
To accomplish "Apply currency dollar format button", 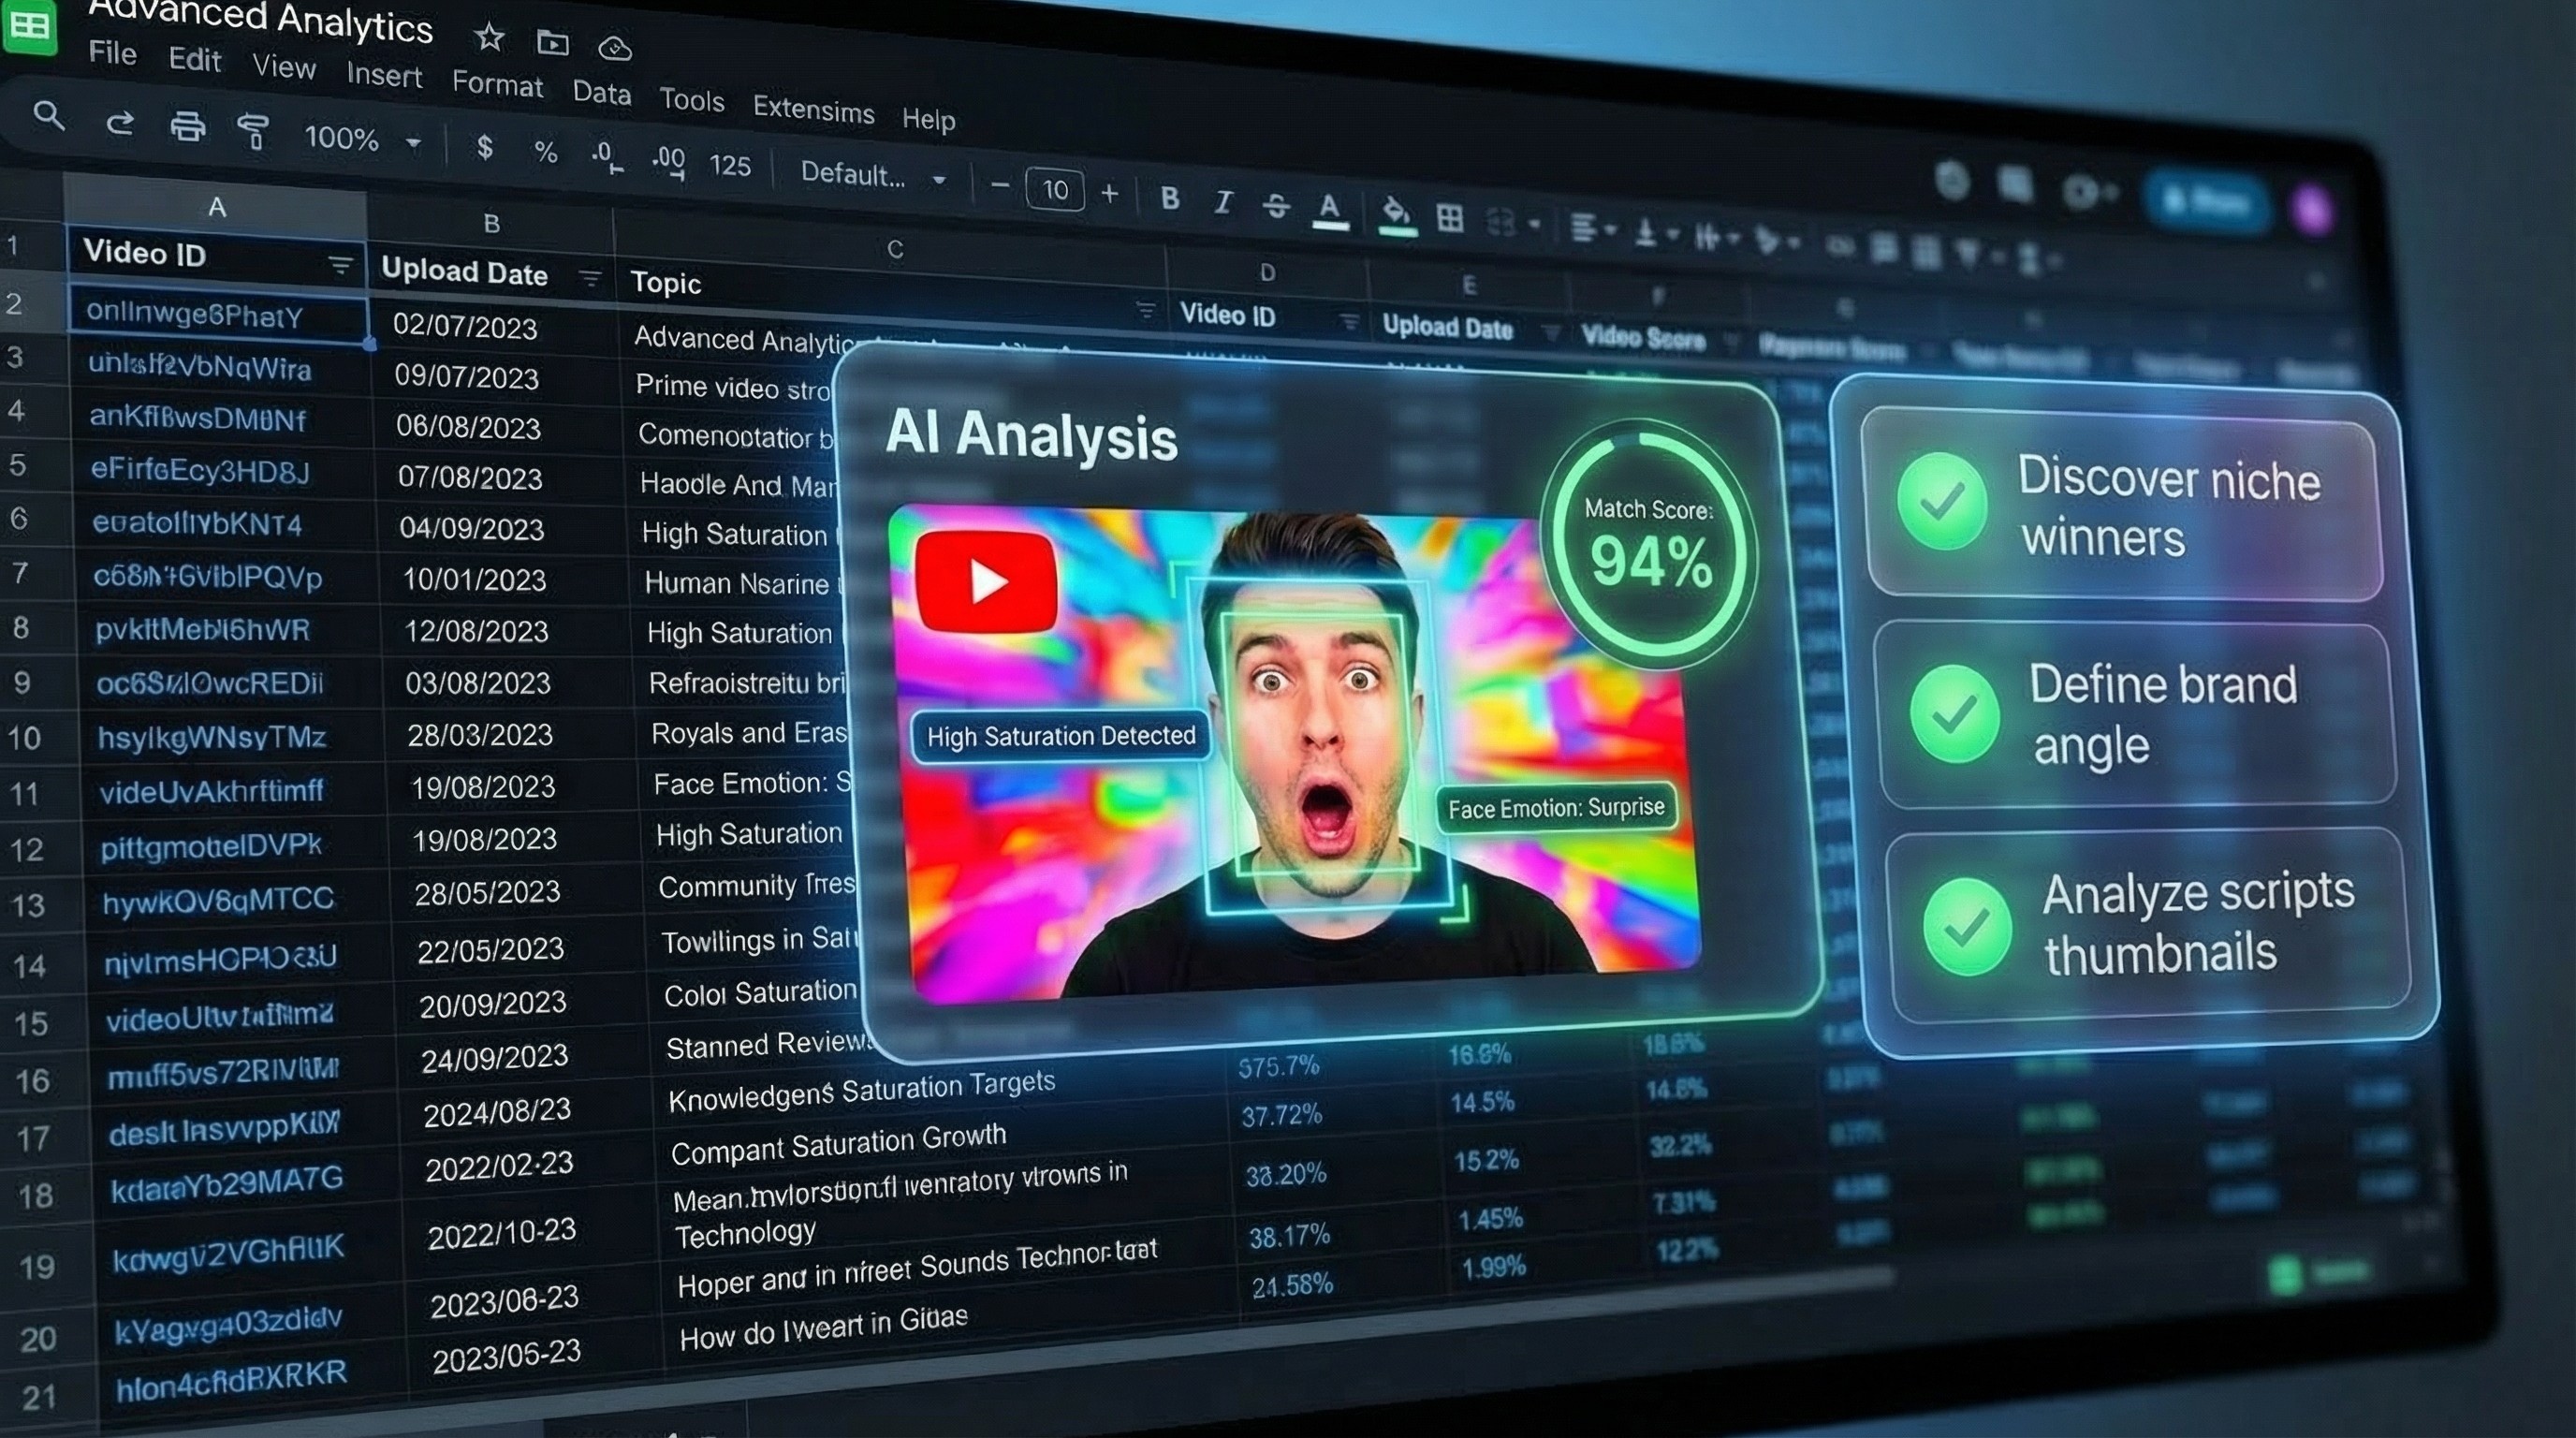I will coord(485,148).
